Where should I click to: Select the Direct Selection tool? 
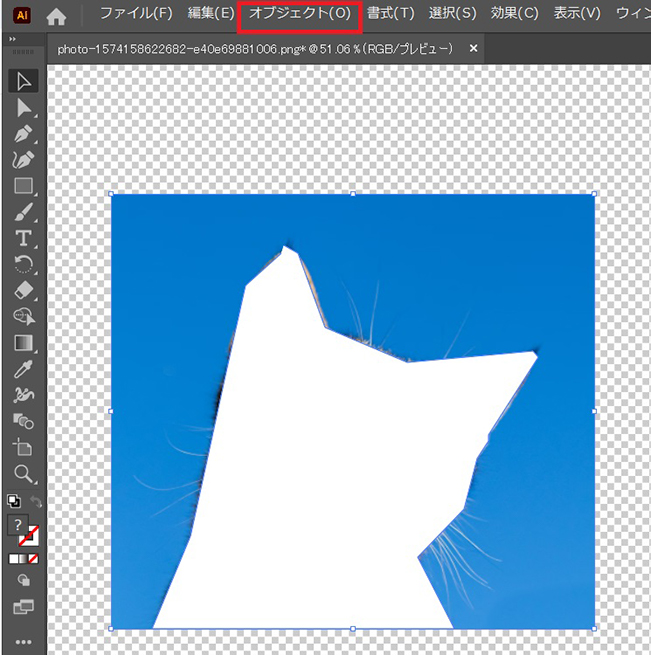[24, 108]
